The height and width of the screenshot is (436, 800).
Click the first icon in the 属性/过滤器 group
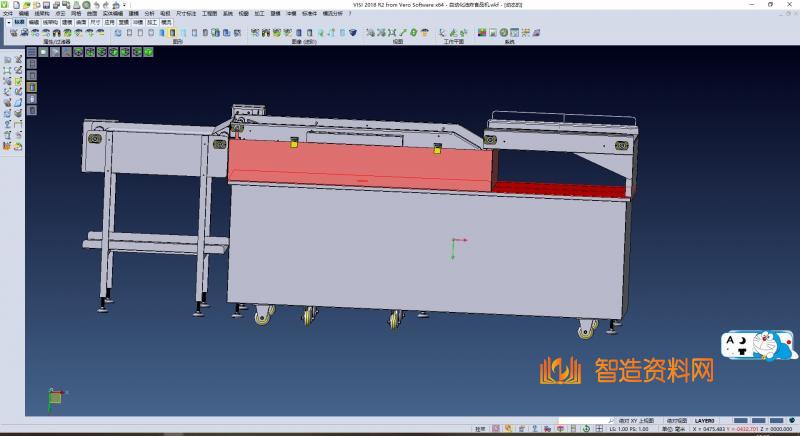pyautogui.click(x=13, y=33)
